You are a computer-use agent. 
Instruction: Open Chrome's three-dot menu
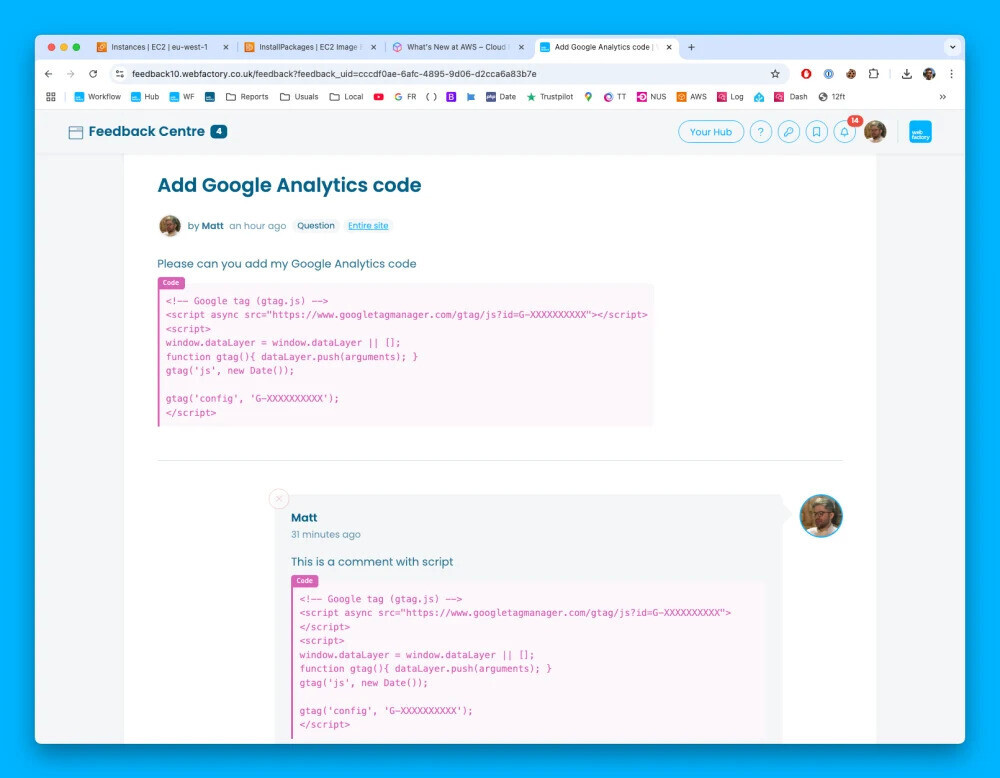951,73
